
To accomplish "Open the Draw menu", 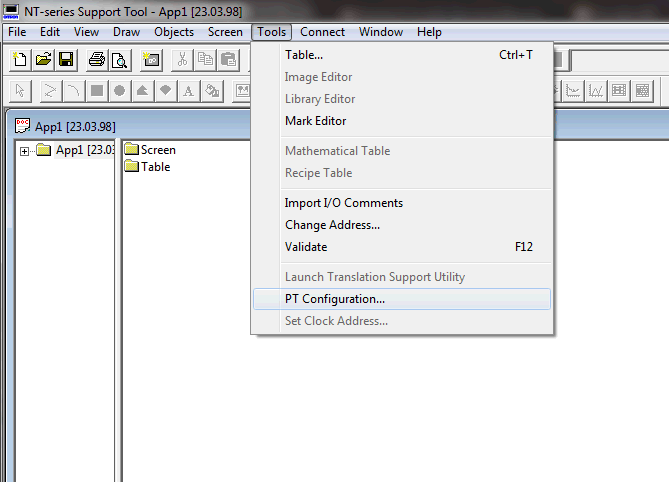I will 126,32.
